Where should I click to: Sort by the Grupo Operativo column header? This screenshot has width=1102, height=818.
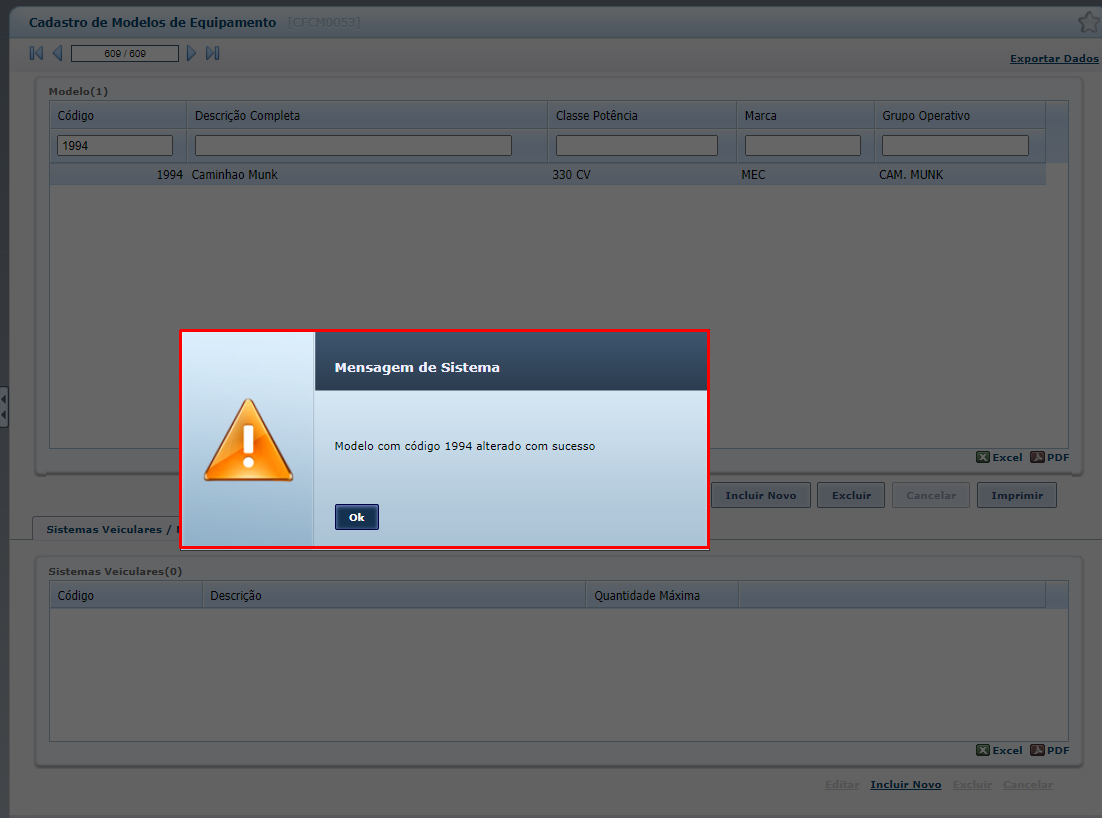coord(960,115)
